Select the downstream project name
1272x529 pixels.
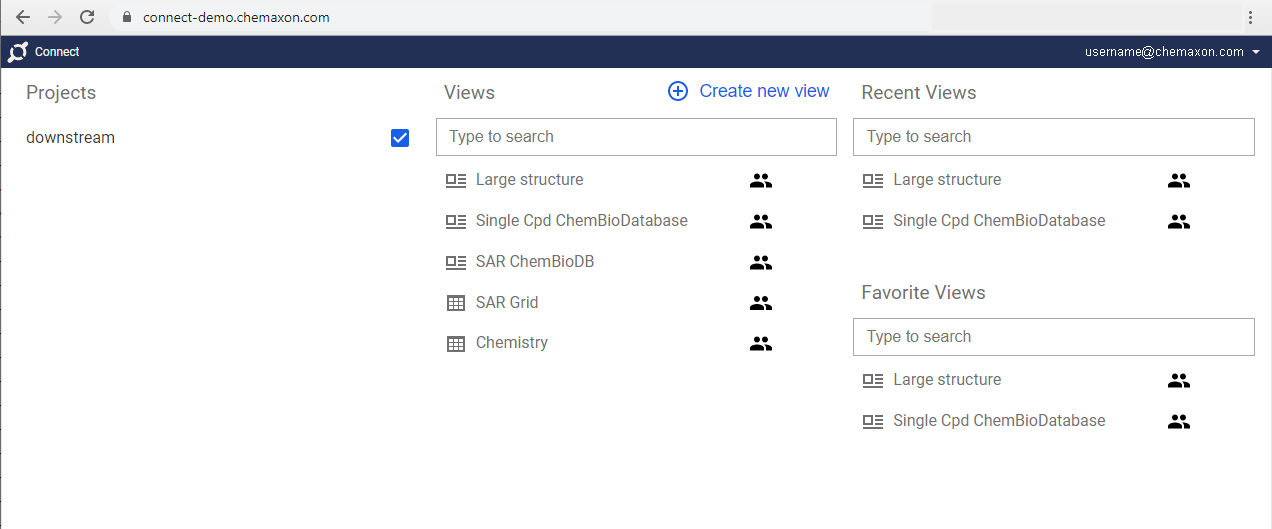(x=70, y=138)
